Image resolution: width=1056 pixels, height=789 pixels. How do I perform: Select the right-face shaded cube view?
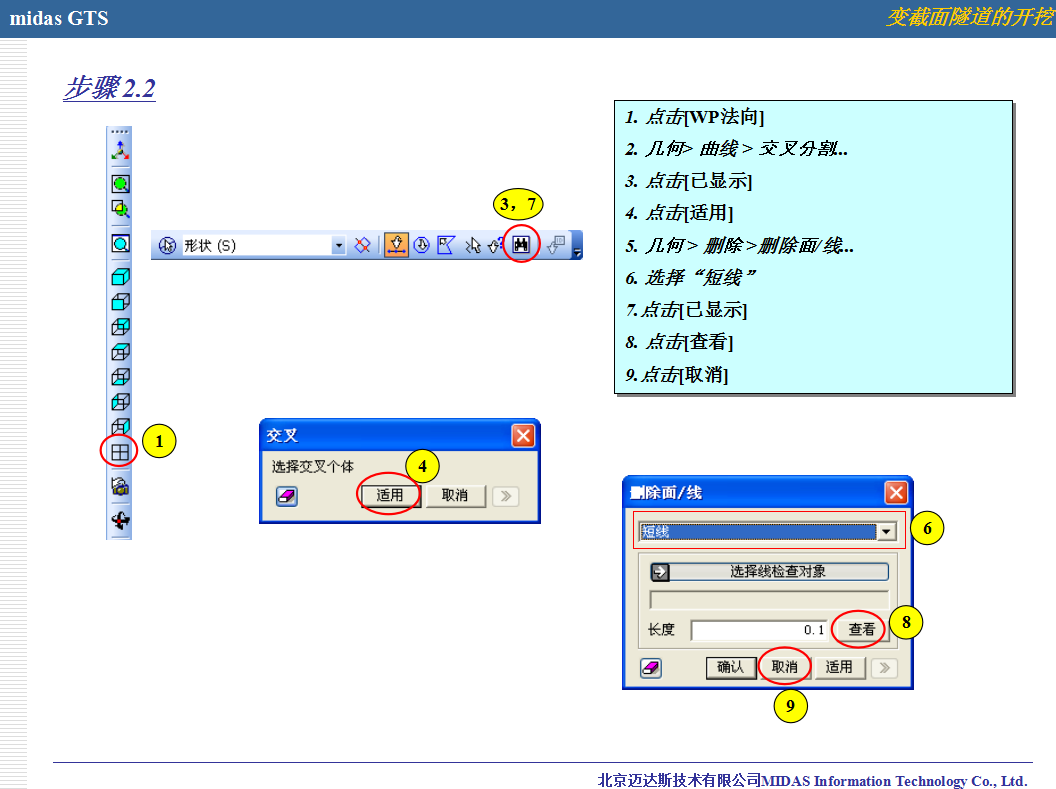[121, 425]
